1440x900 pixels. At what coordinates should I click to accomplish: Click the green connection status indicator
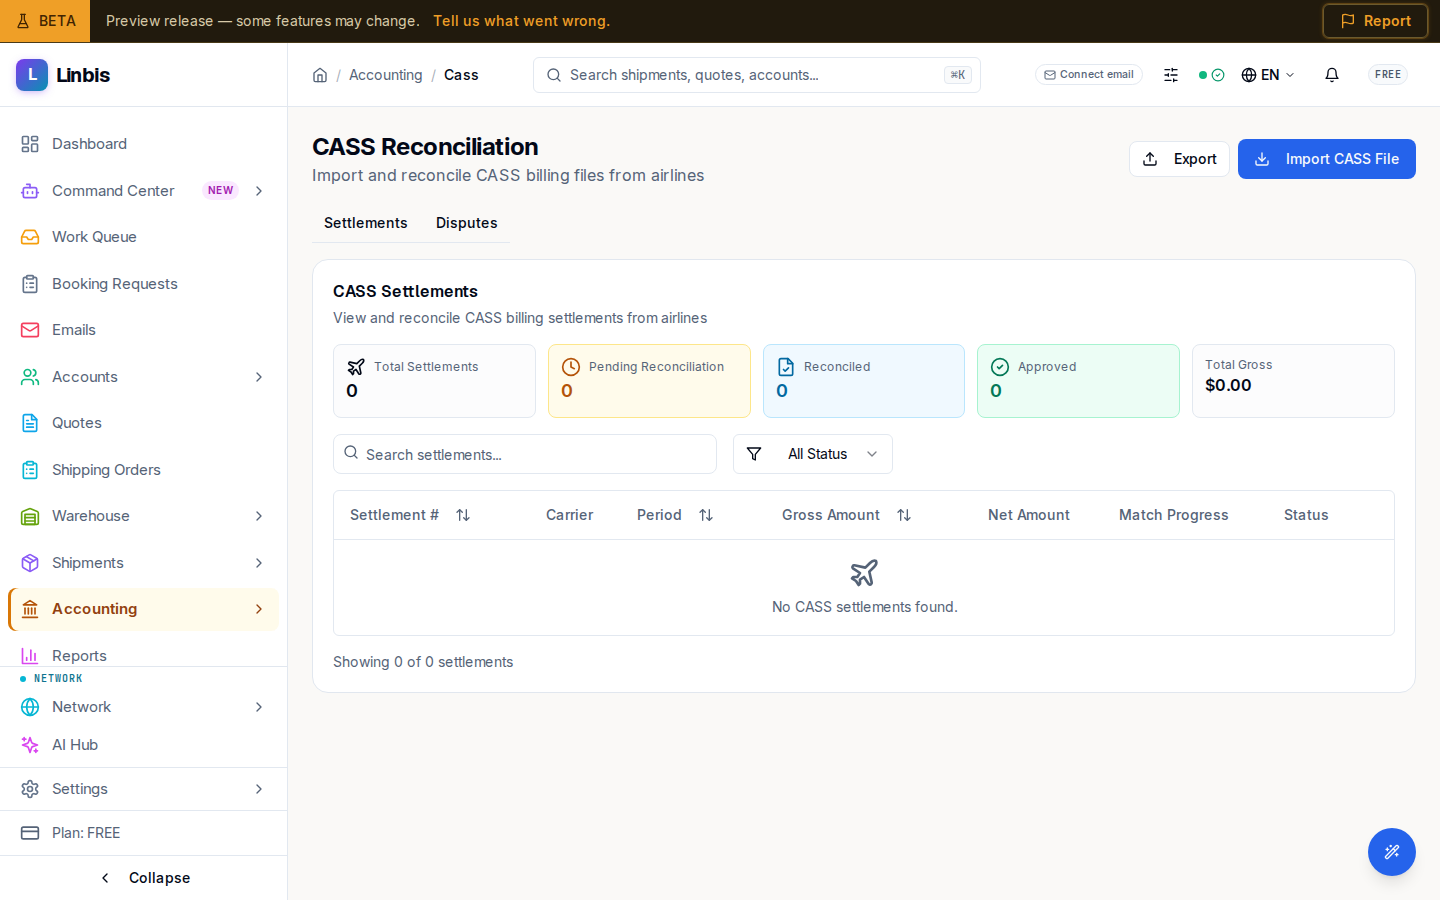(1211, 75)
